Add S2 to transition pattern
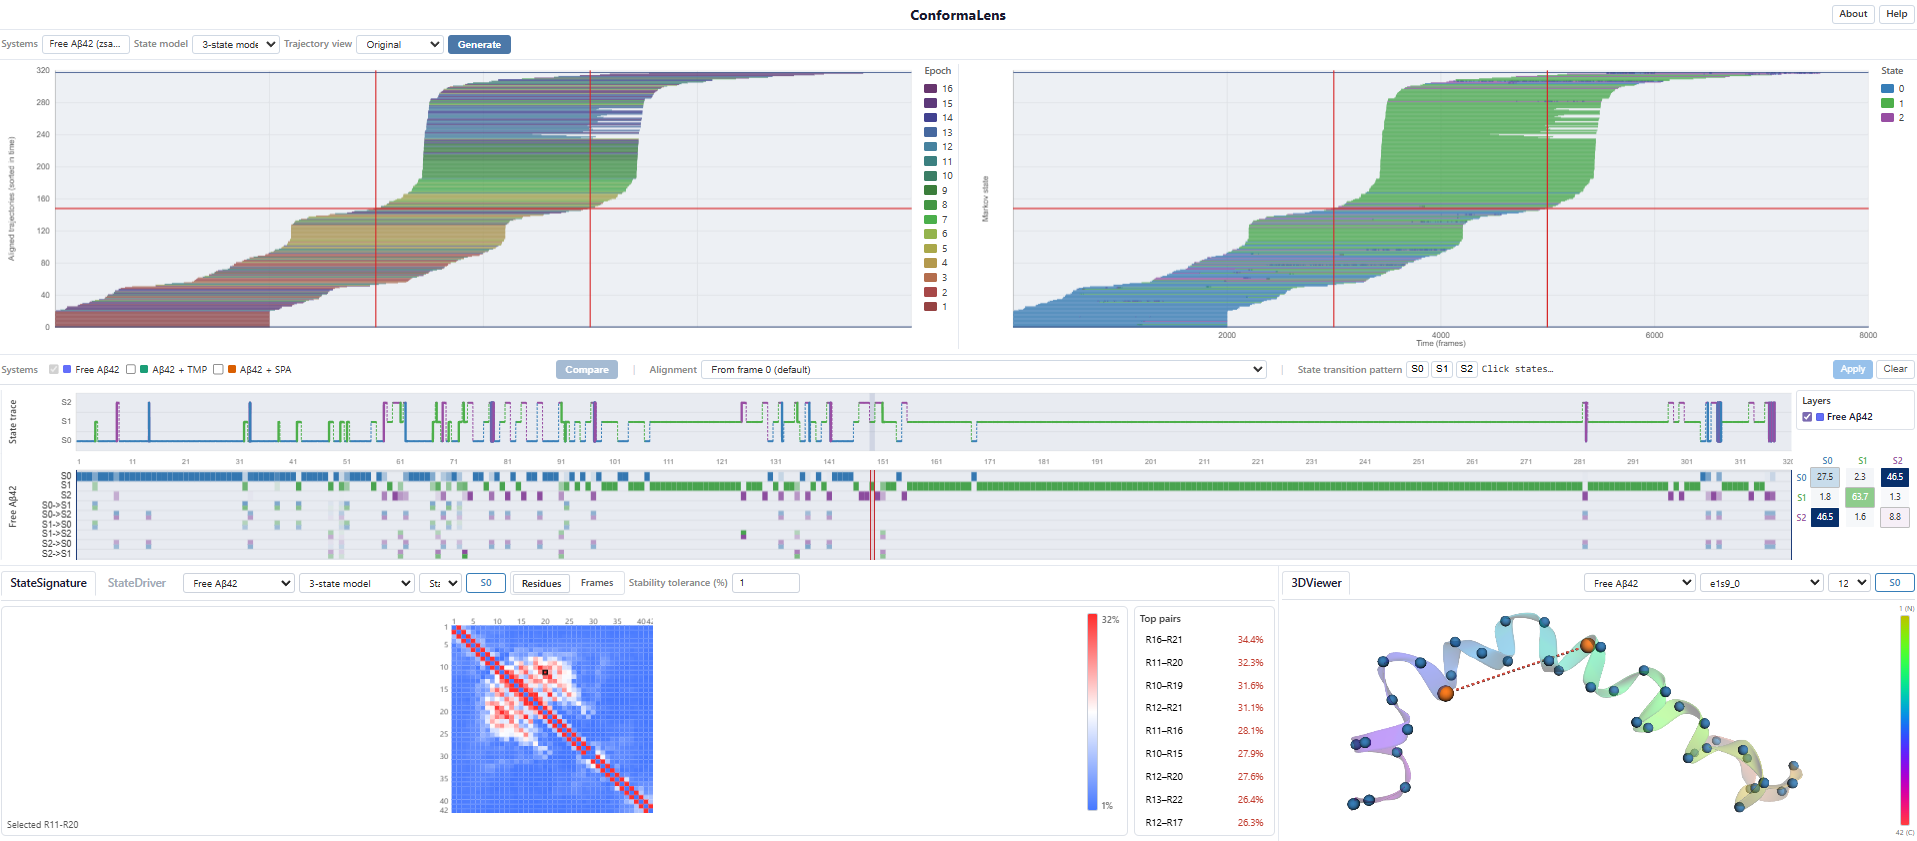The width and height of the screenshot is (1917, 841). (x=1466, y=369)
